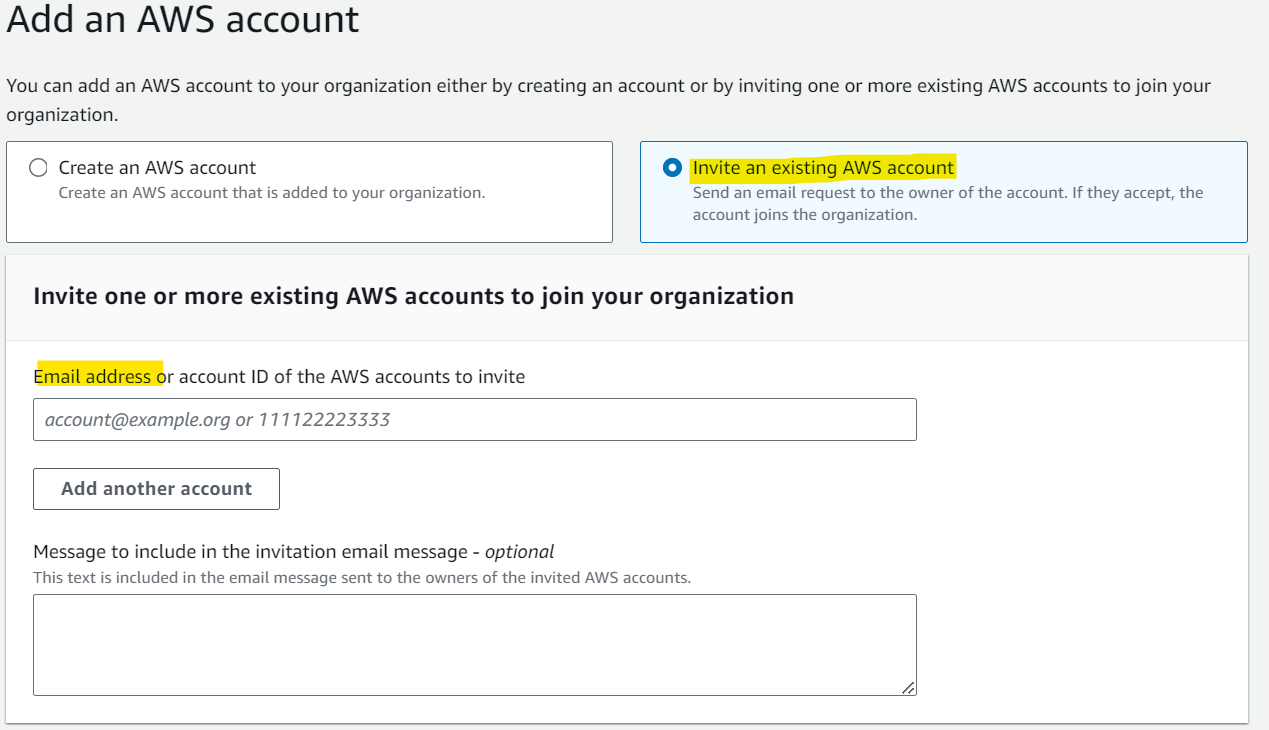
Task: Click the Add another account button
Action: point(156,489)
